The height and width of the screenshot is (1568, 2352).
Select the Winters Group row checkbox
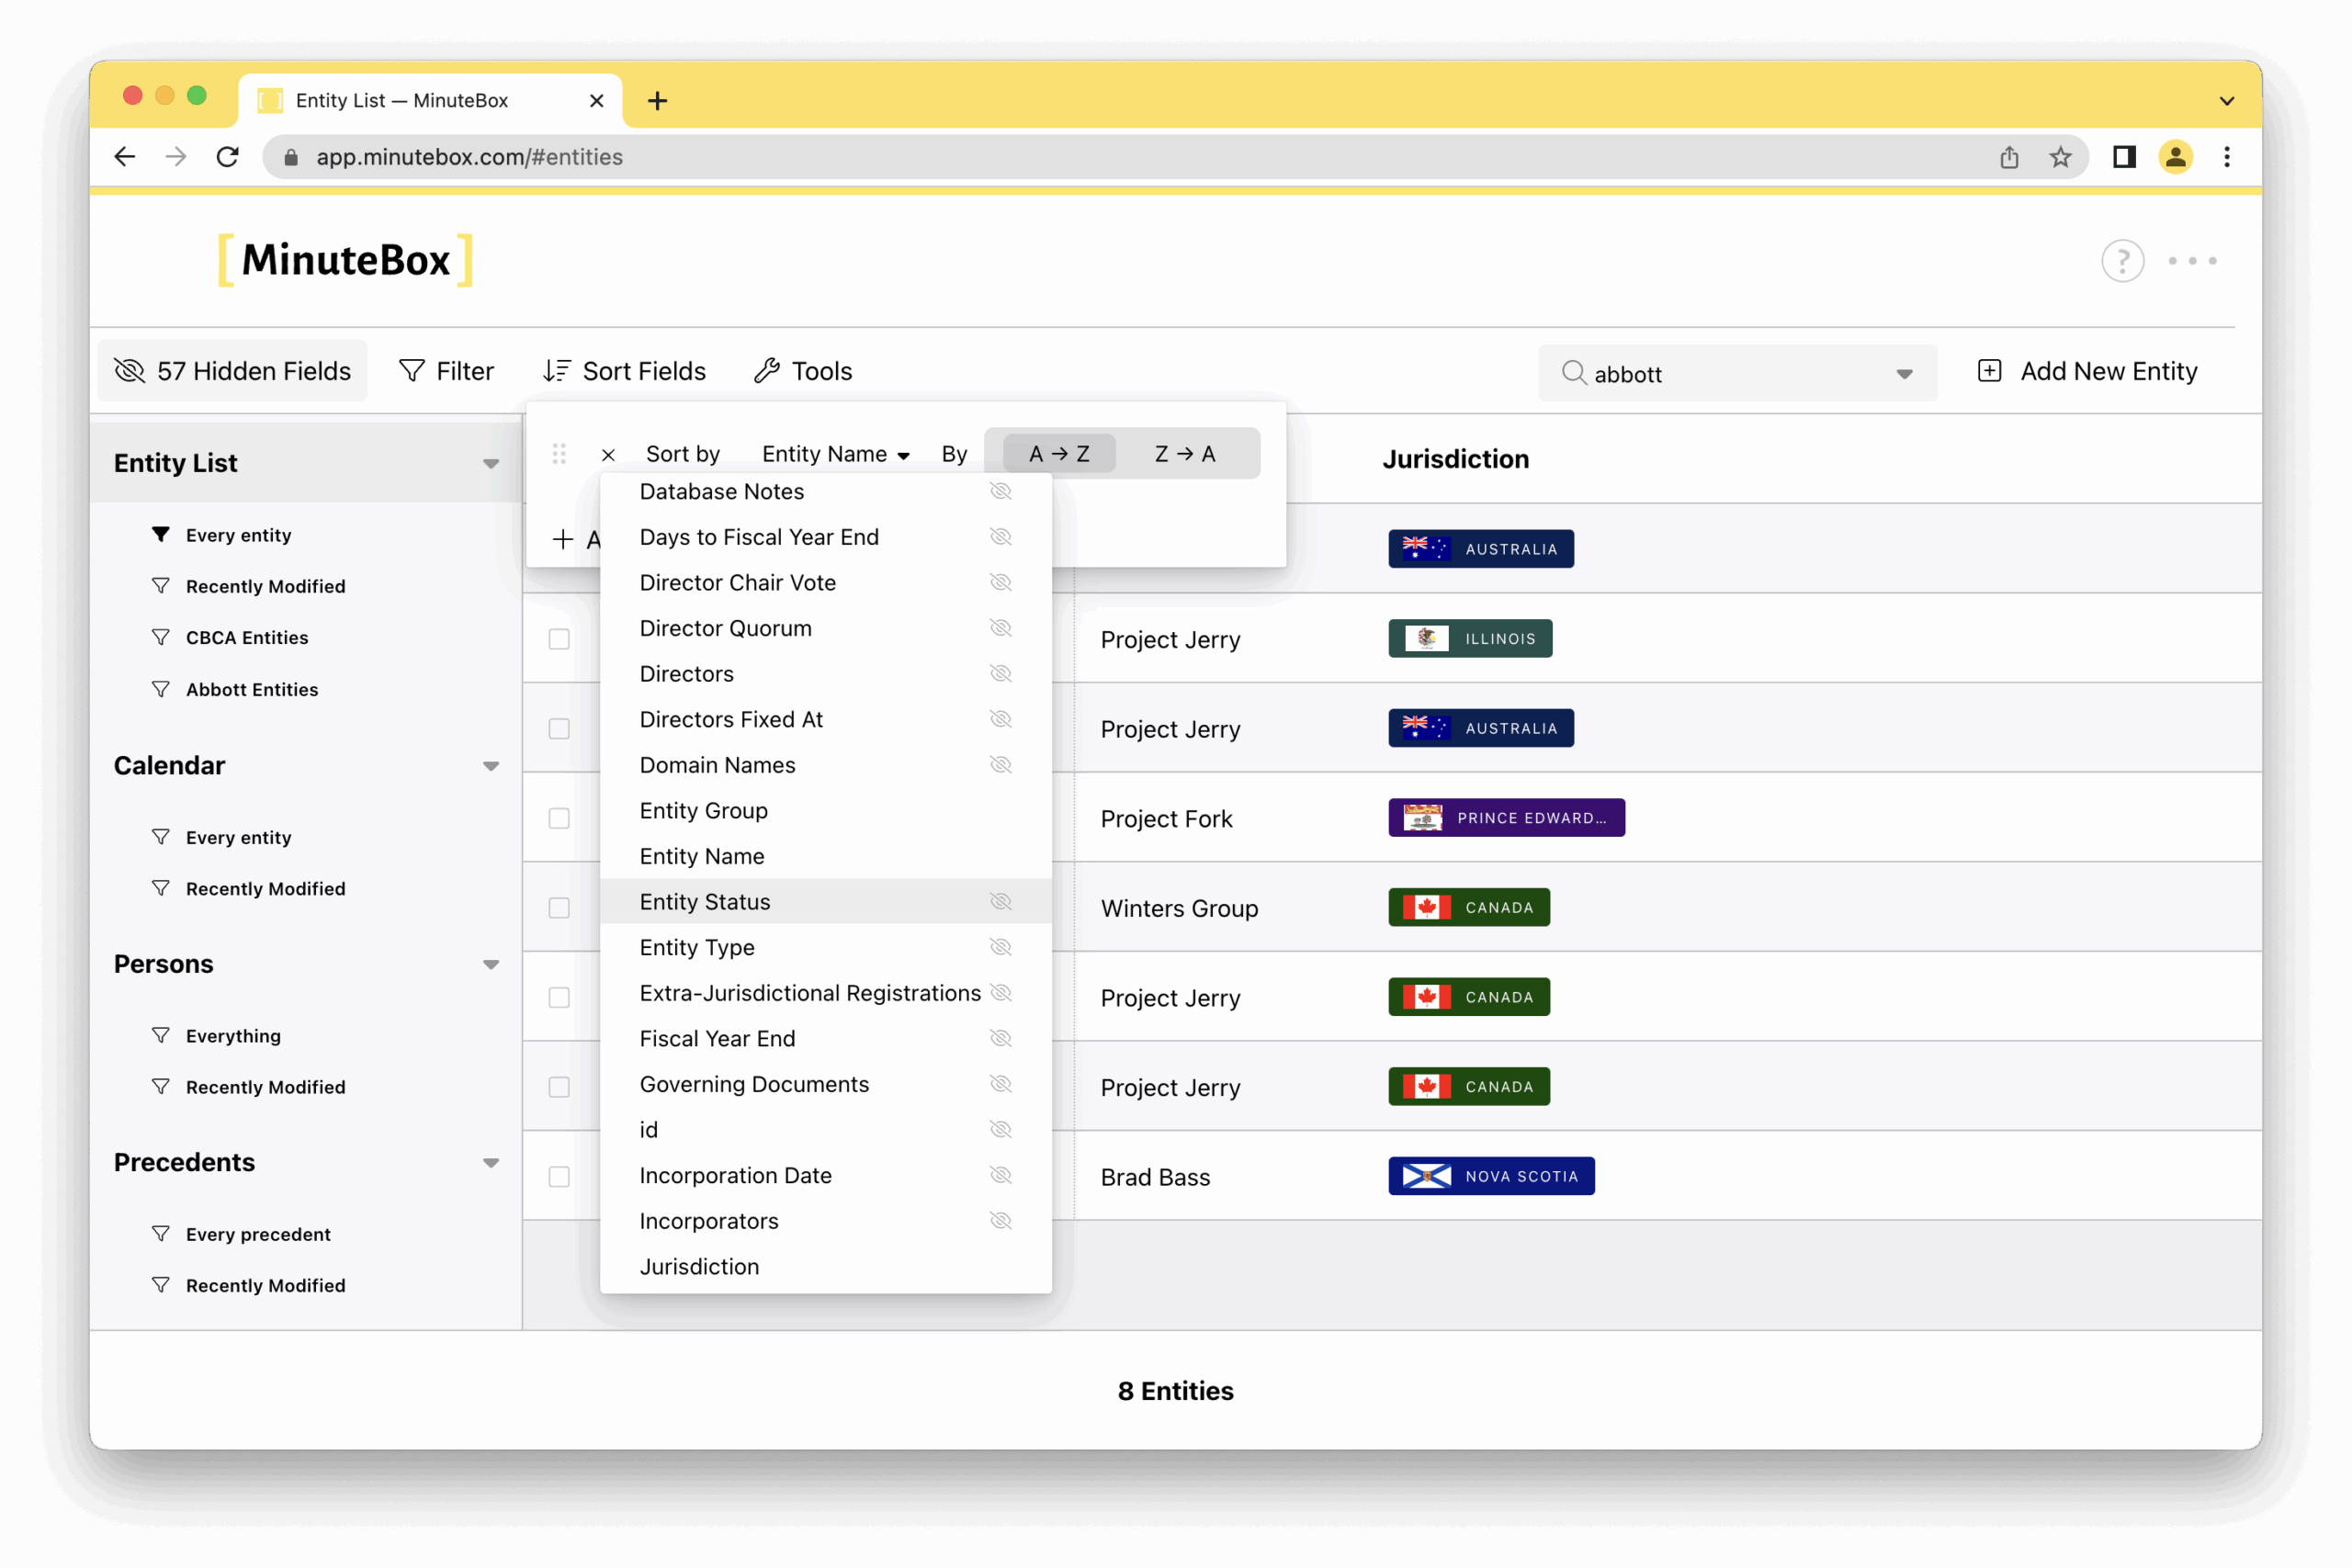pos(559,908)
